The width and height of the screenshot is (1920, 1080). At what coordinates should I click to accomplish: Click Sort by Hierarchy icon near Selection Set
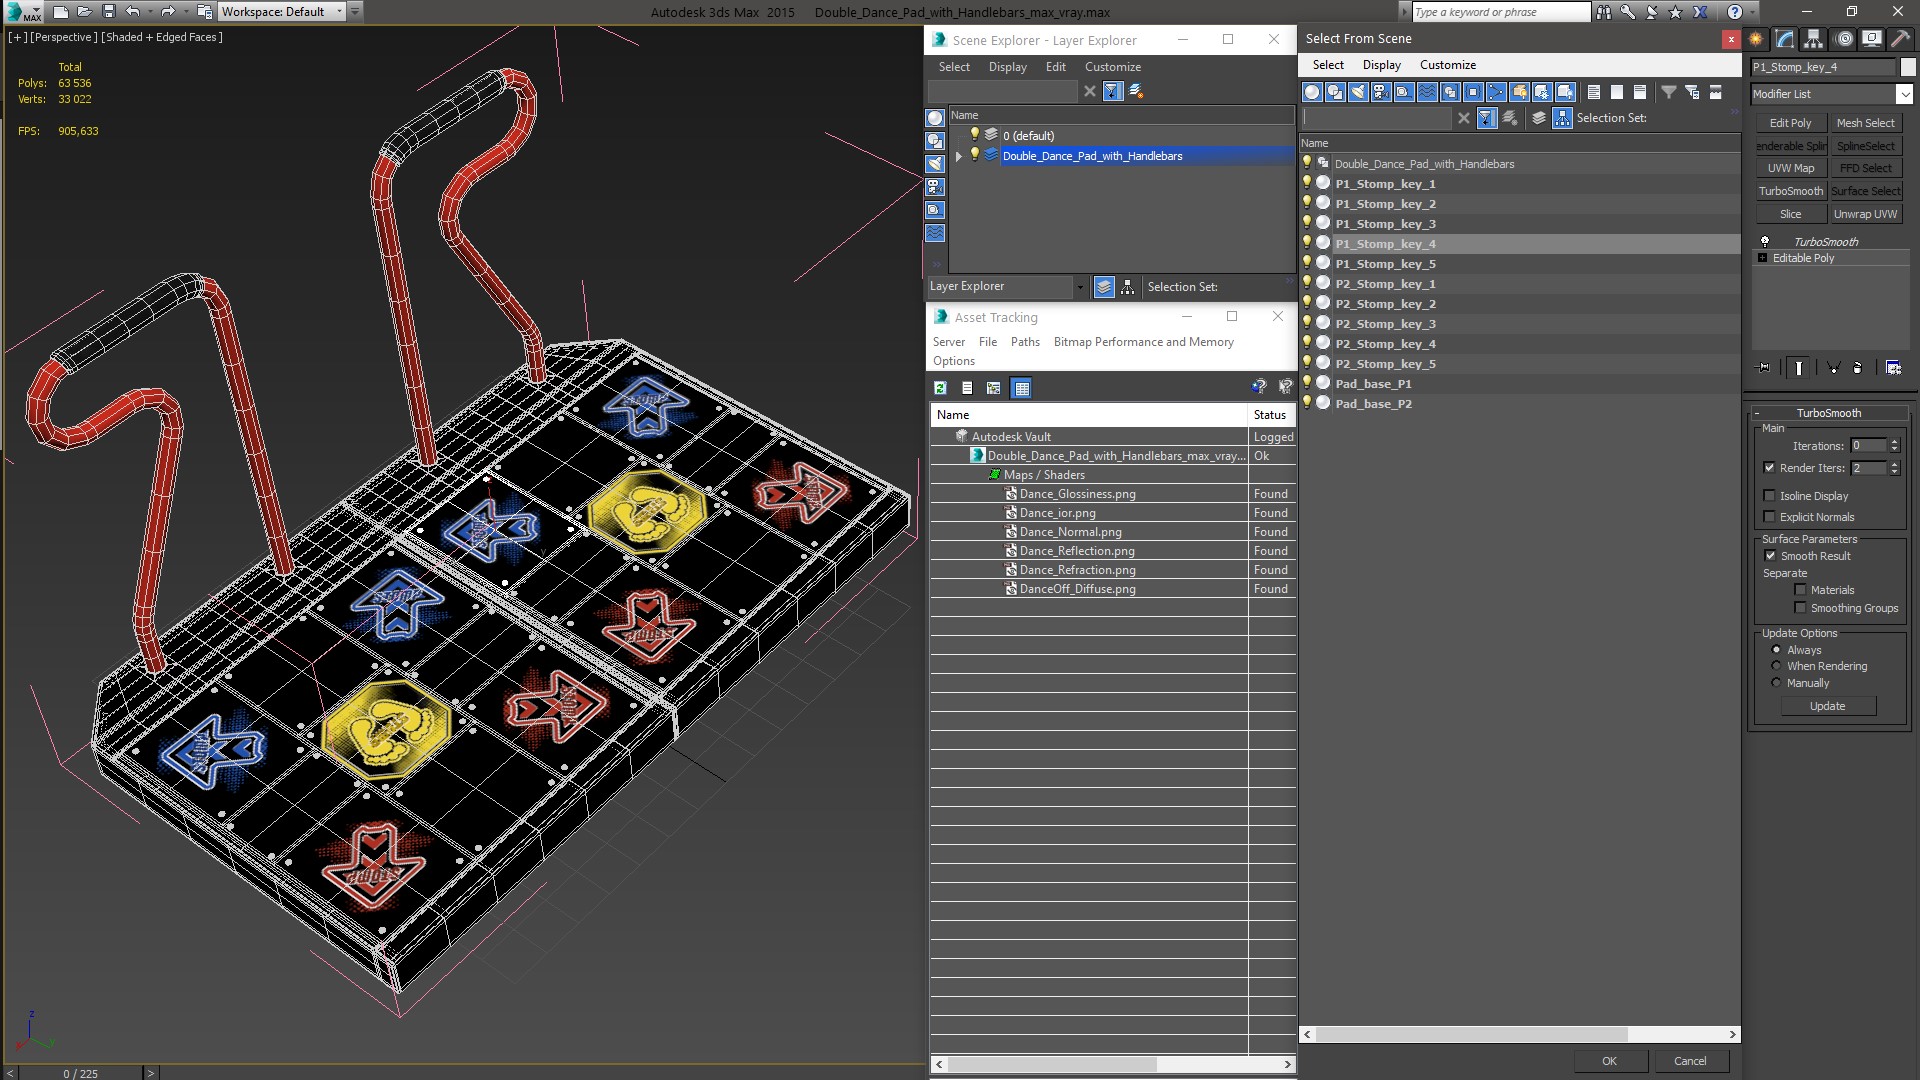point(1562,118)
